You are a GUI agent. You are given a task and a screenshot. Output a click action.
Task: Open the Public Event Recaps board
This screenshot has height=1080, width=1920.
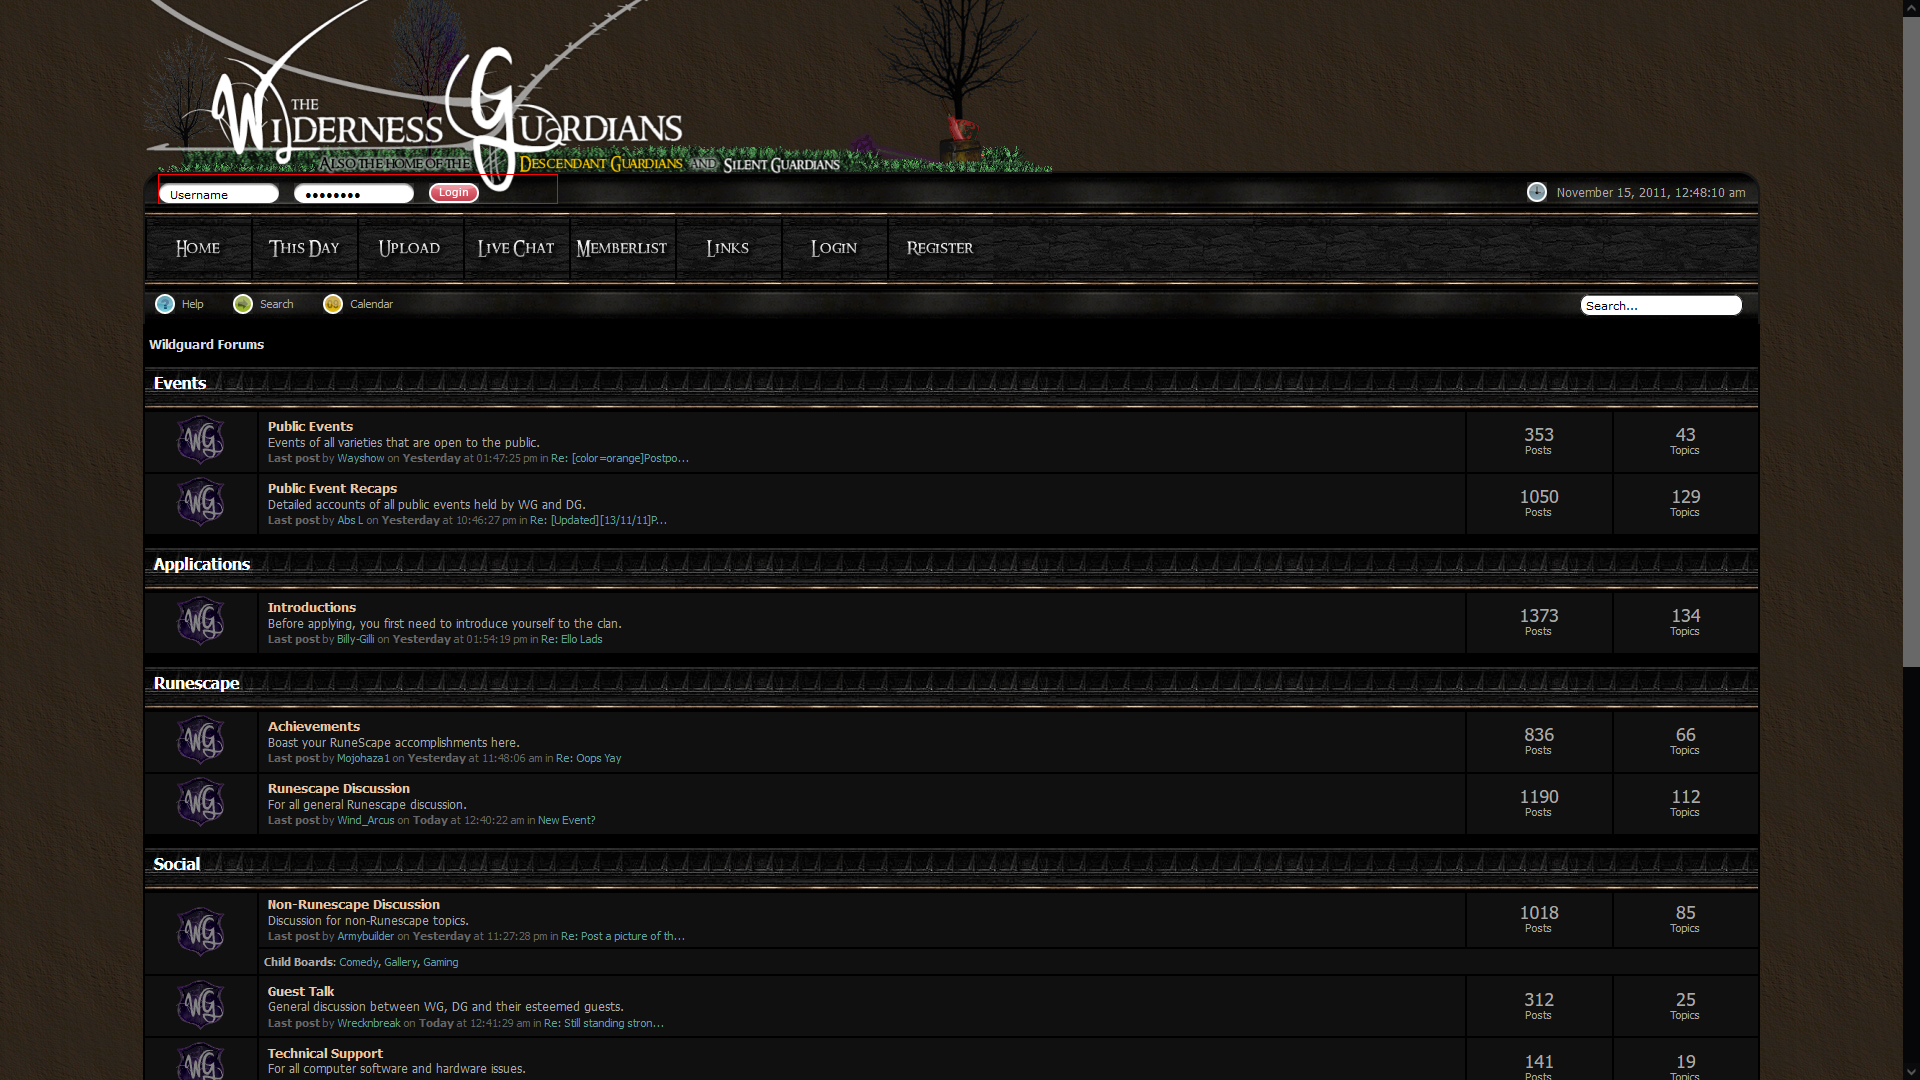click(x=332, y=488)
